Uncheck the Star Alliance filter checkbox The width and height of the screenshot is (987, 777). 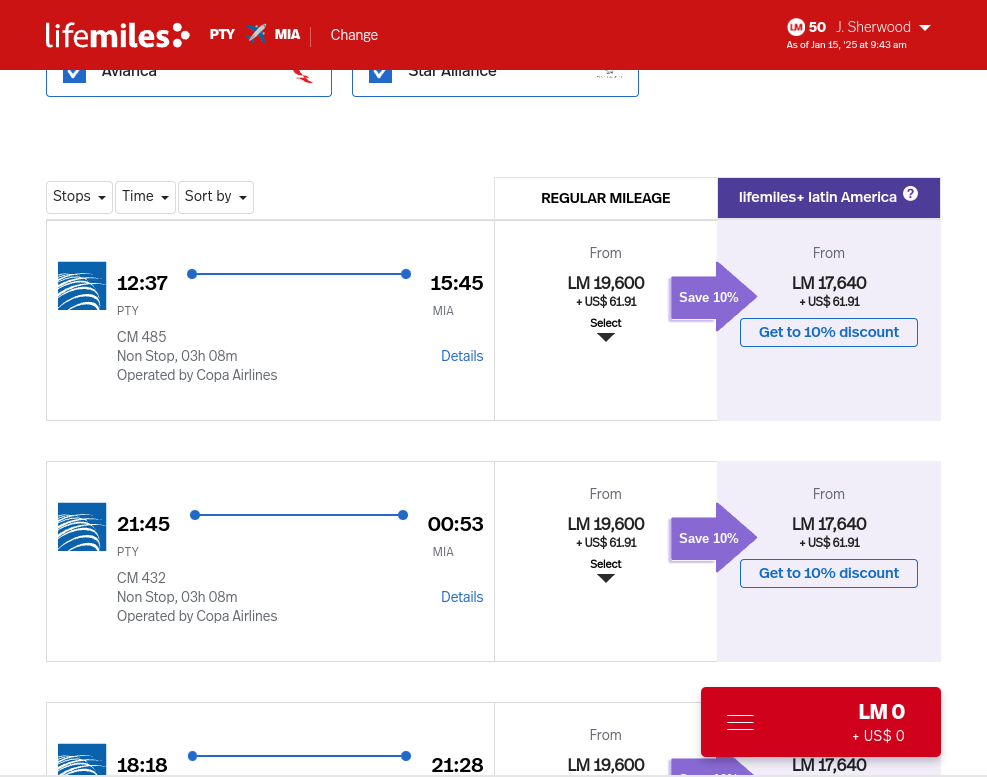[x=380, y=76]
